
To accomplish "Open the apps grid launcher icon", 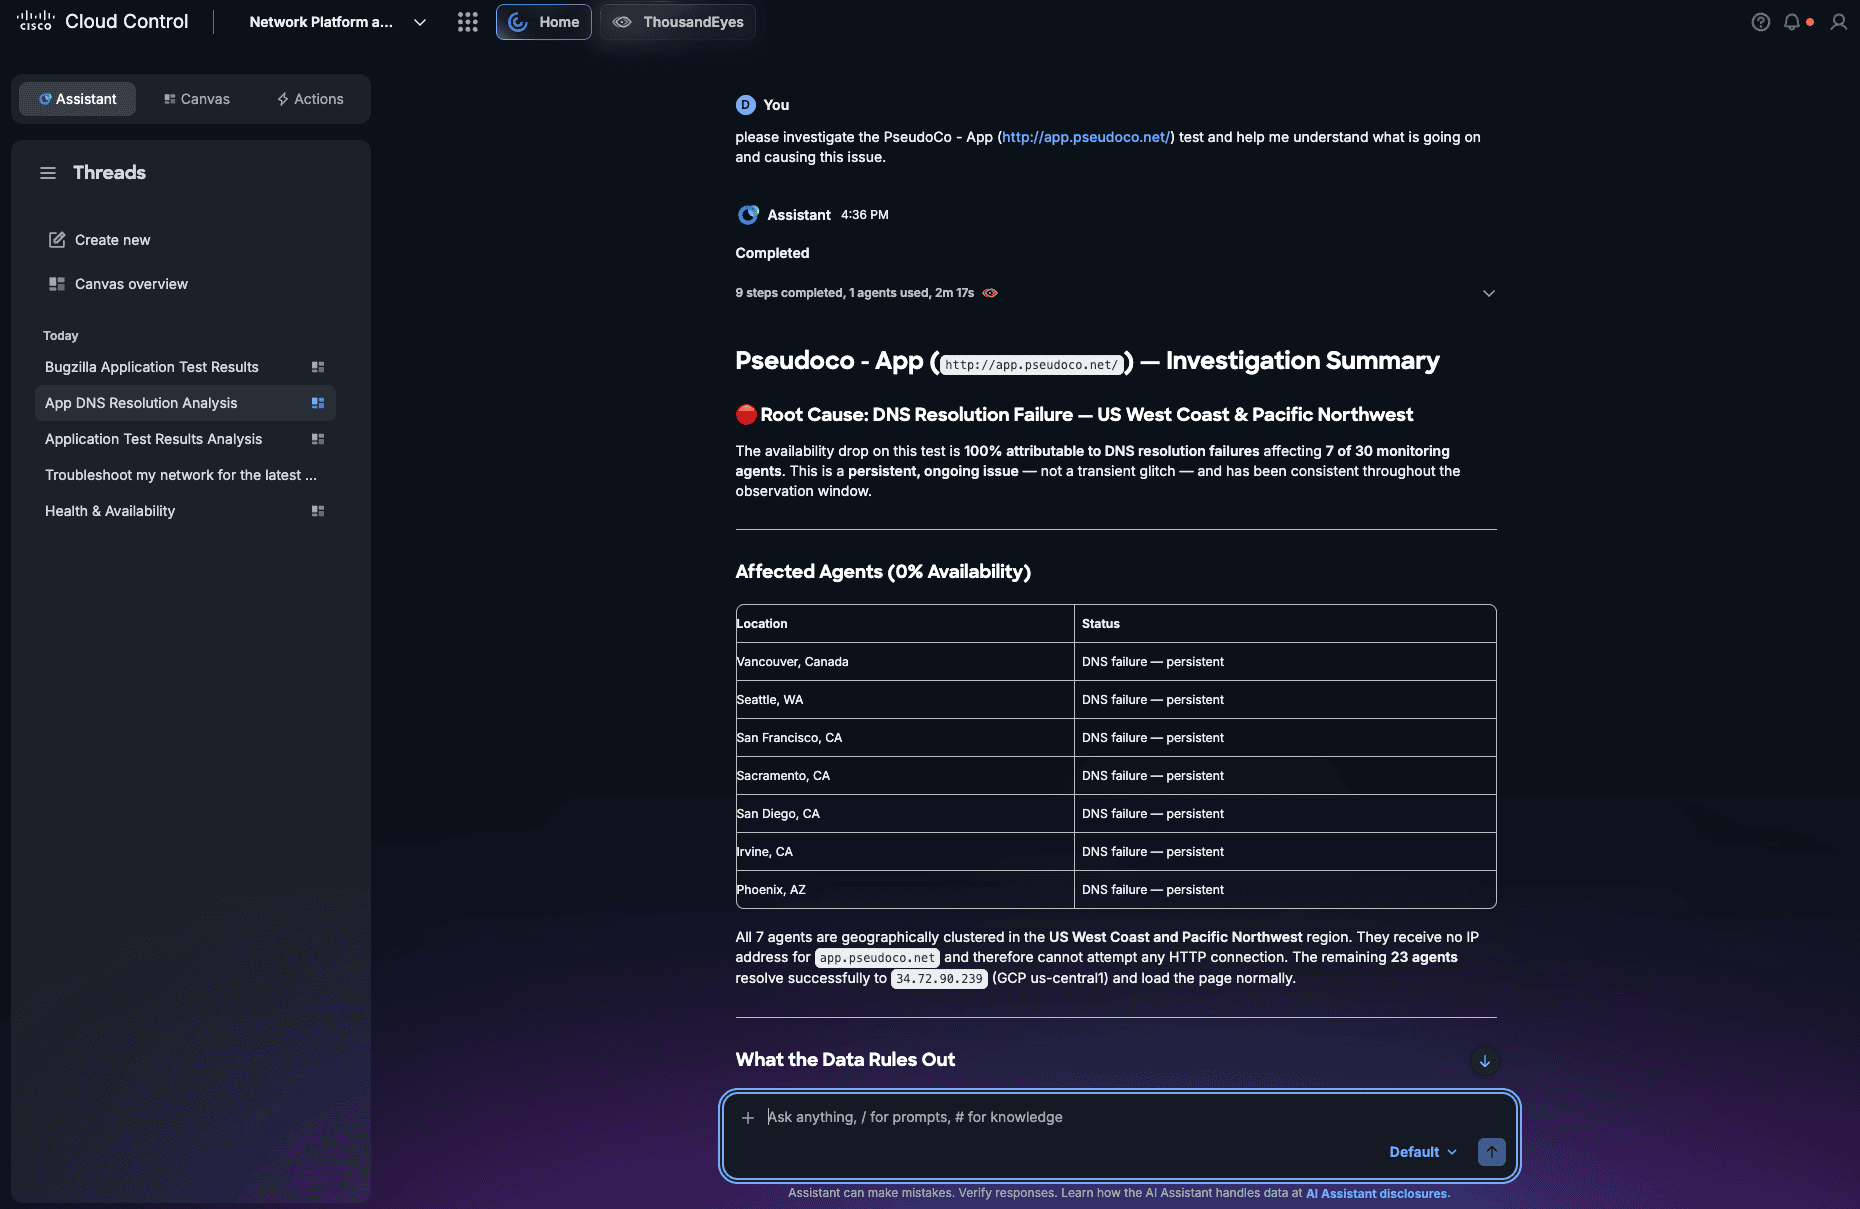I will [467, 22].
